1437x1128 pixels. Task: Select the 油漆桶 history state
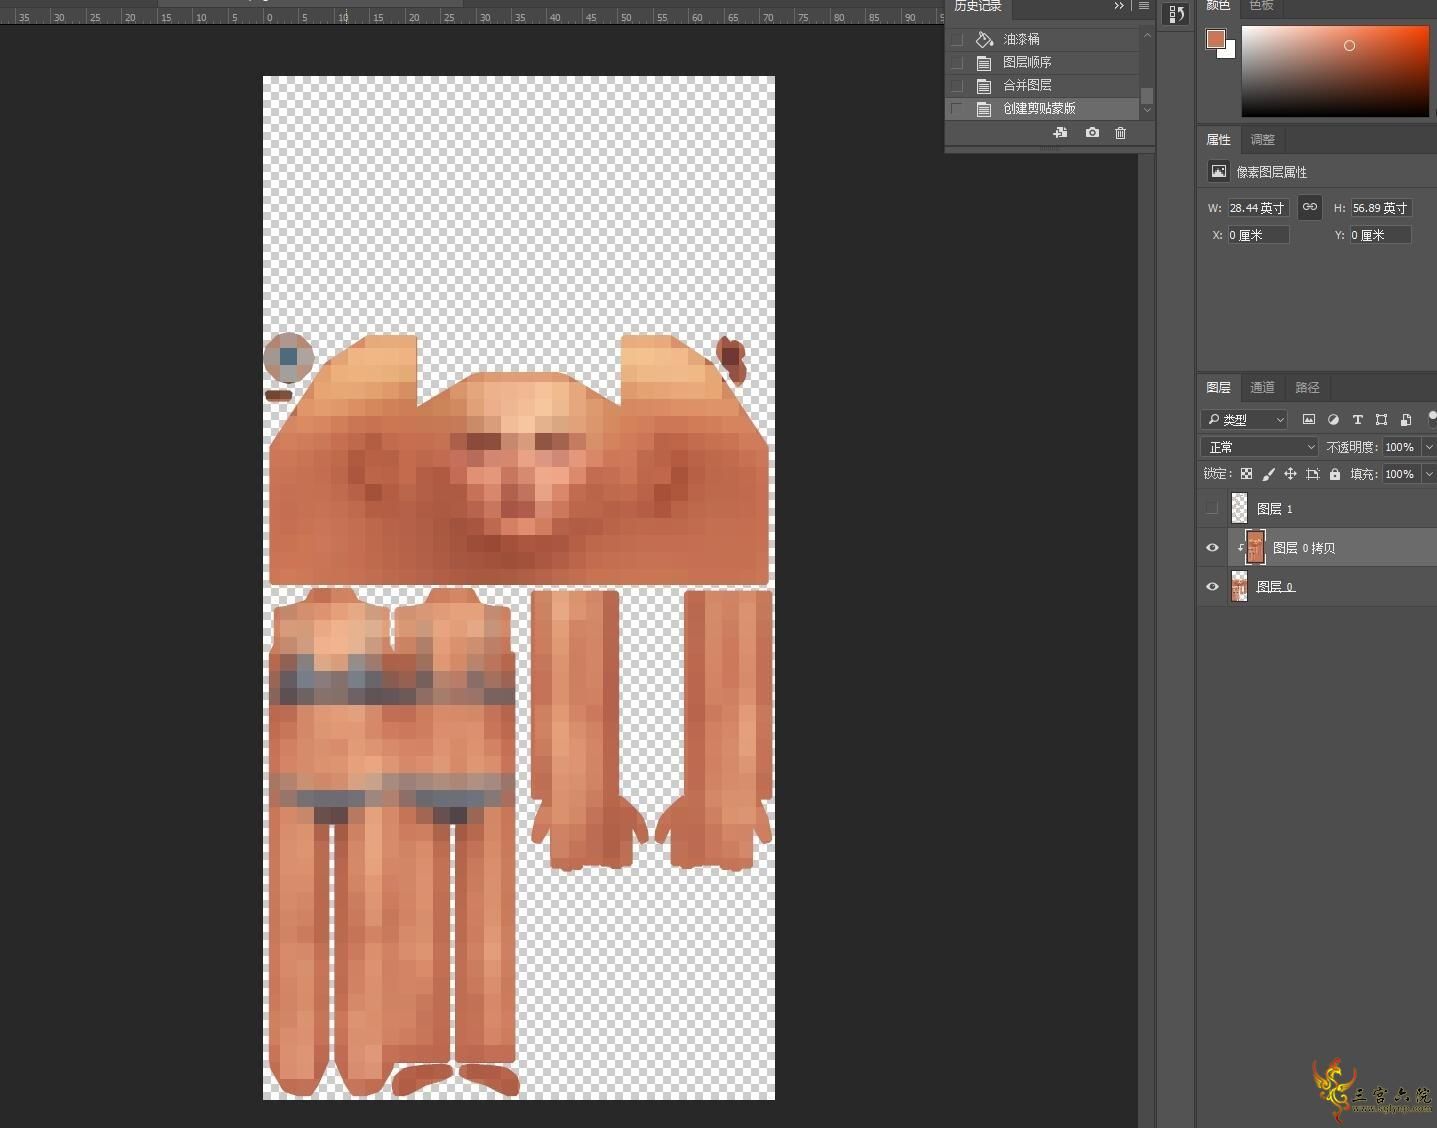click(1042, 39)
